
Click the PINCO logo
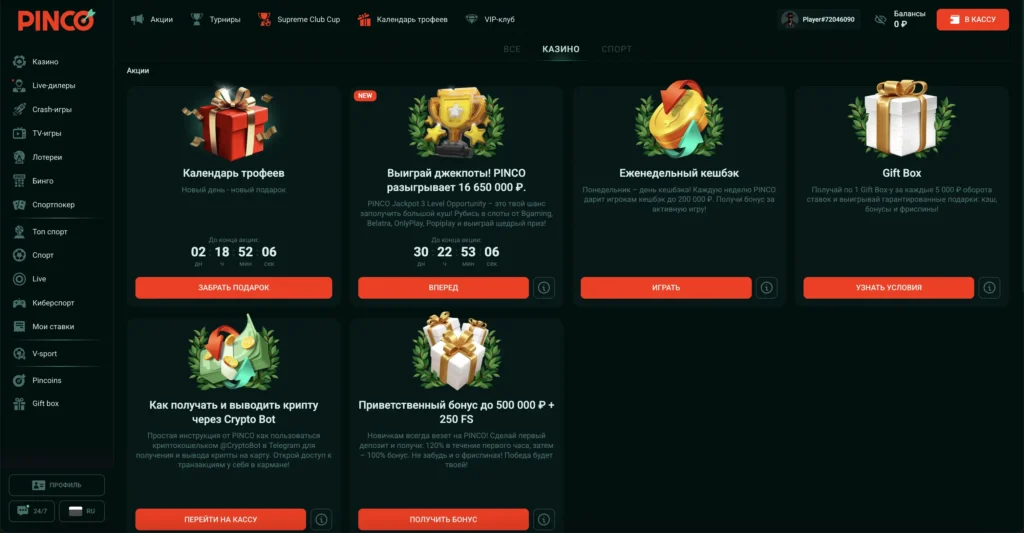(56, 20)
